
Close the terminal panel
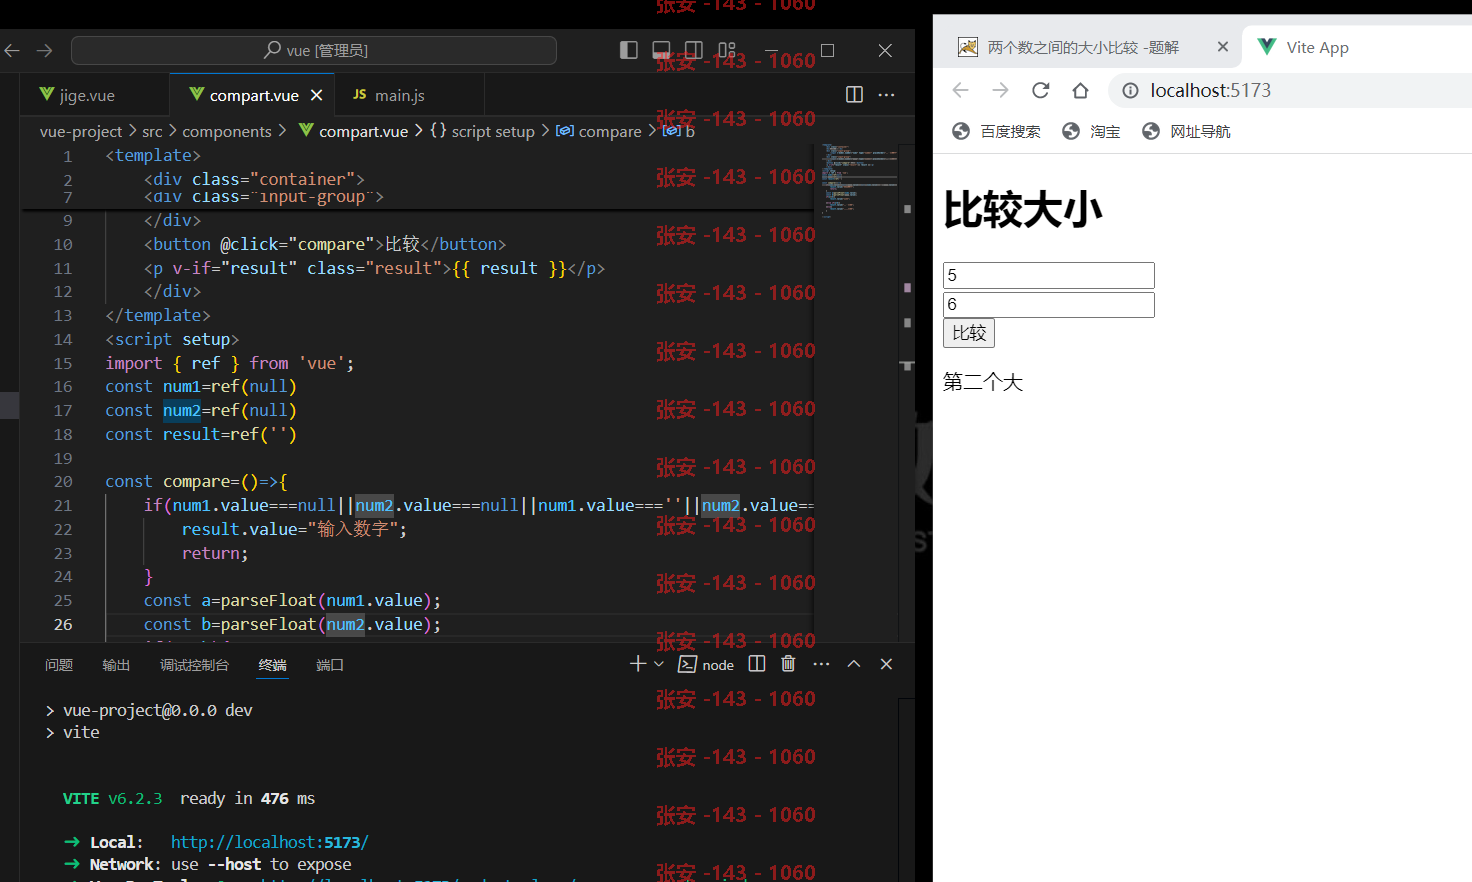tap(886, 664)
